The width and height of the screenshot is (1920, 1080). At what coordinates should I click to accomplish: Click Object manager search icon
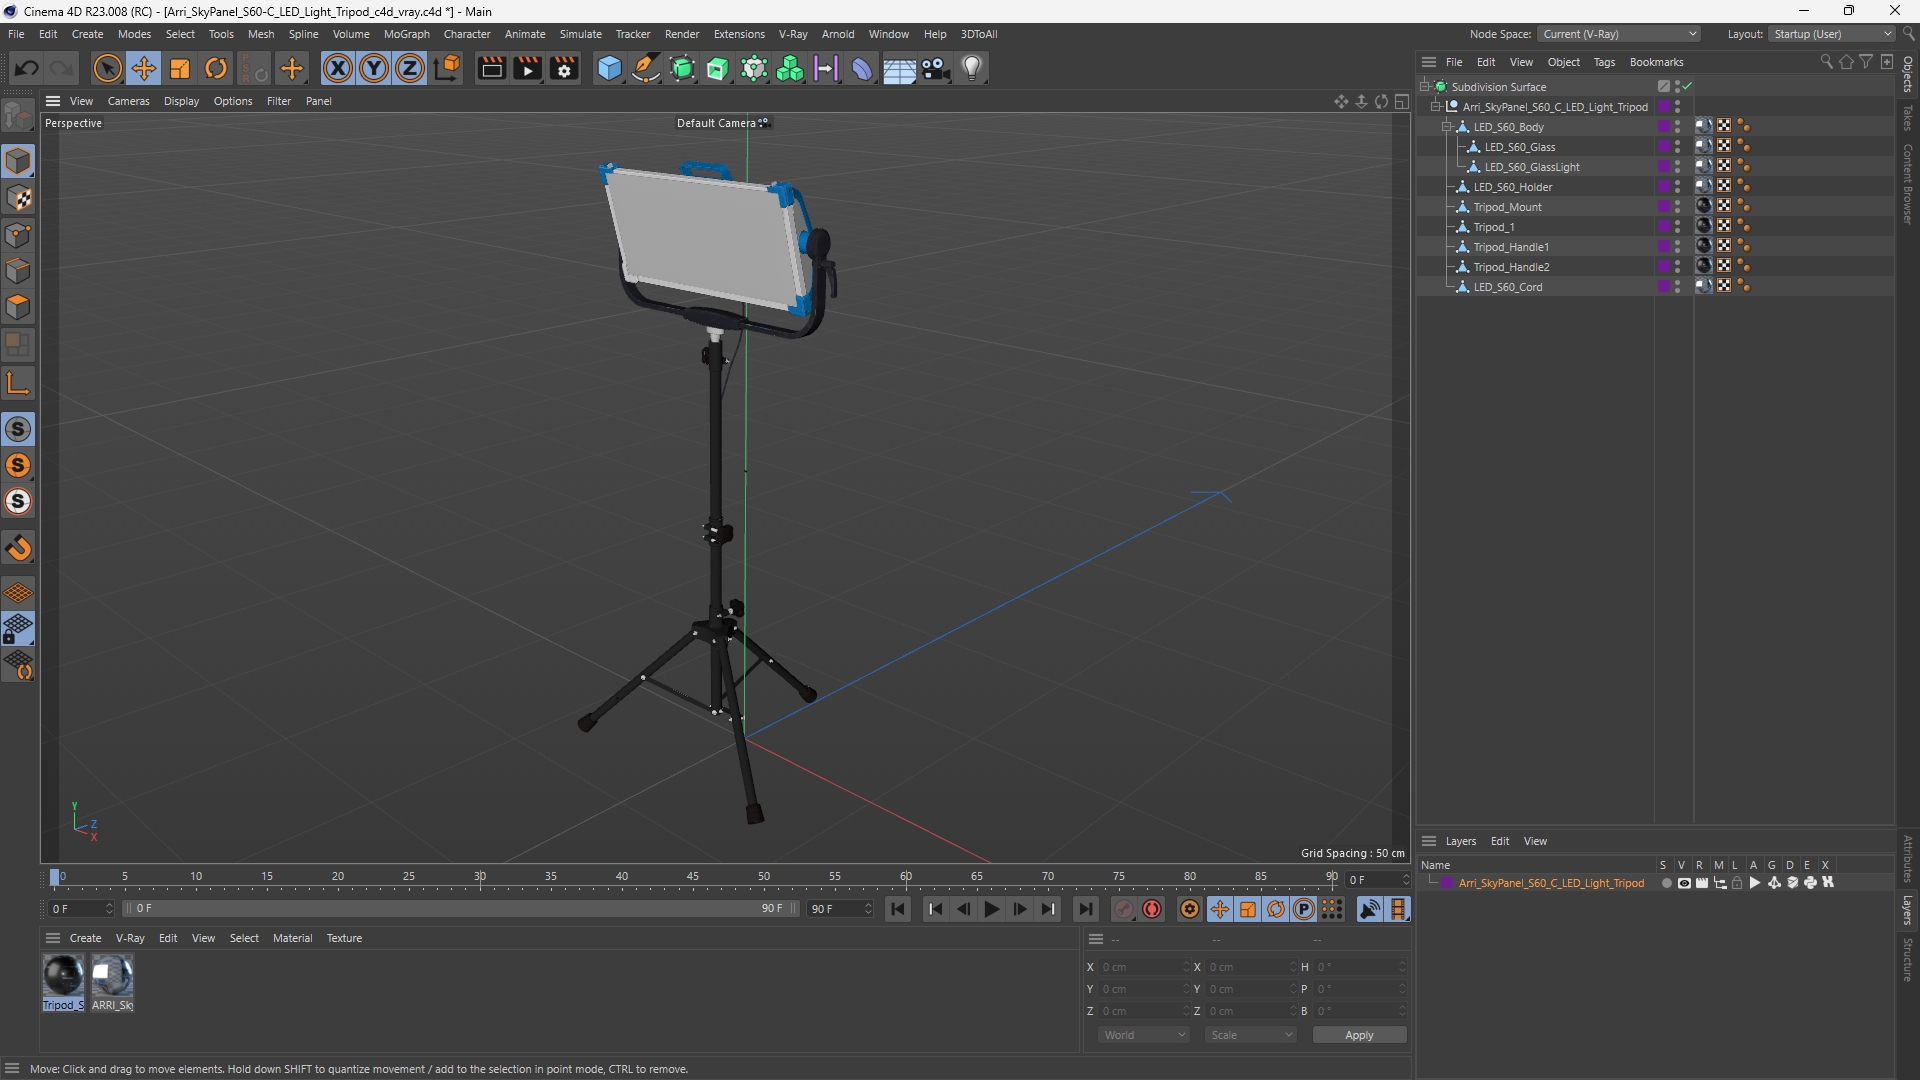(x=1826, y=62)
